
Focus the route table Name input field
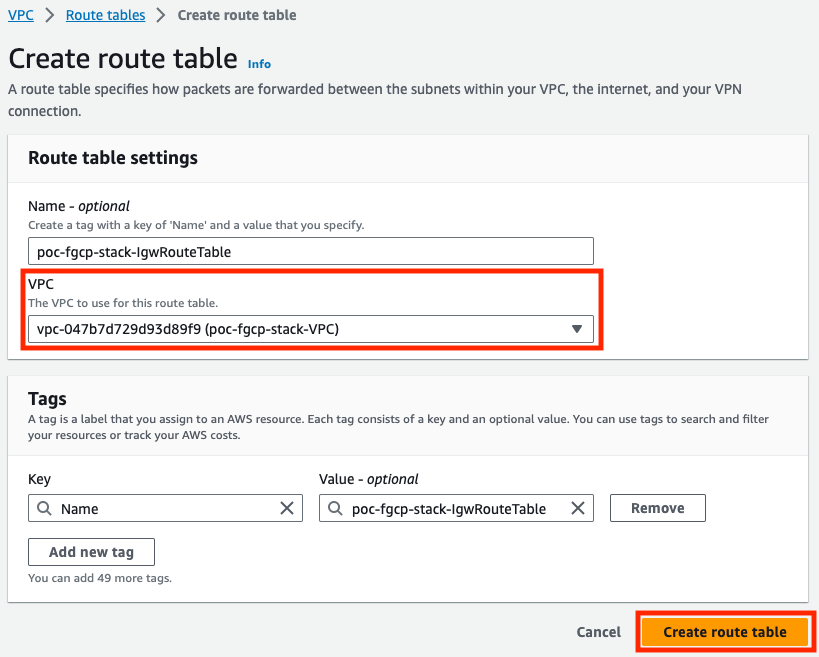311,251
